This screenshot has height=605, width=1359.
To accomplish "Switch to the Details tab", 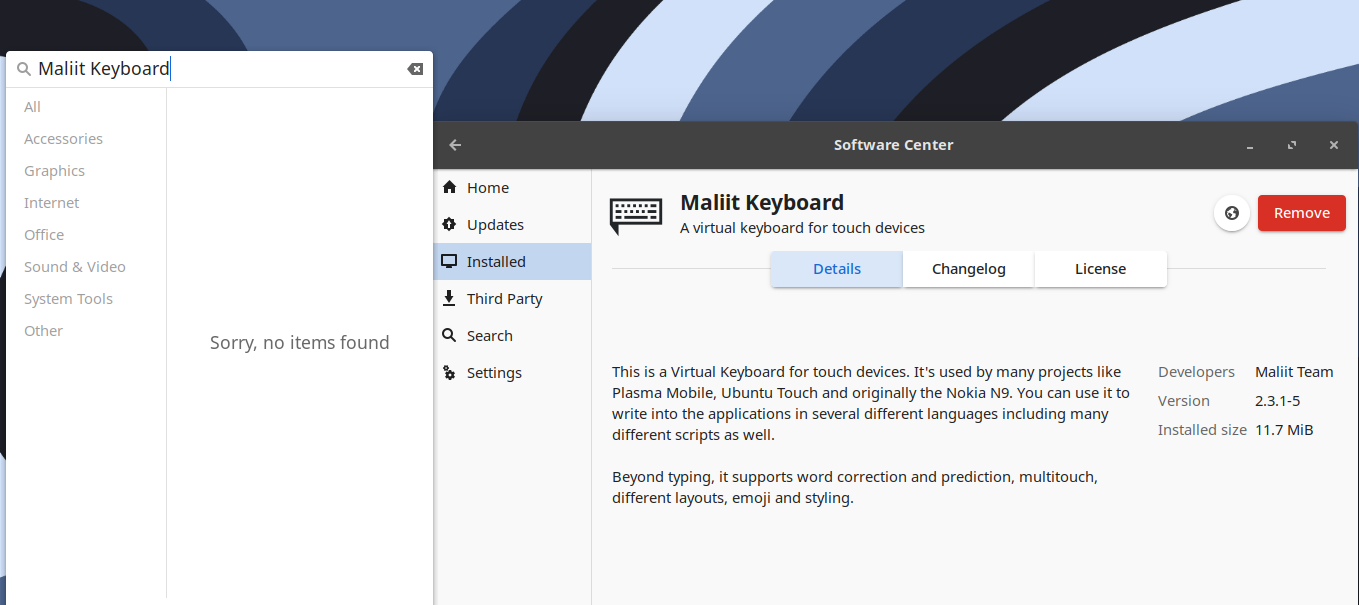I will (837, 269).
